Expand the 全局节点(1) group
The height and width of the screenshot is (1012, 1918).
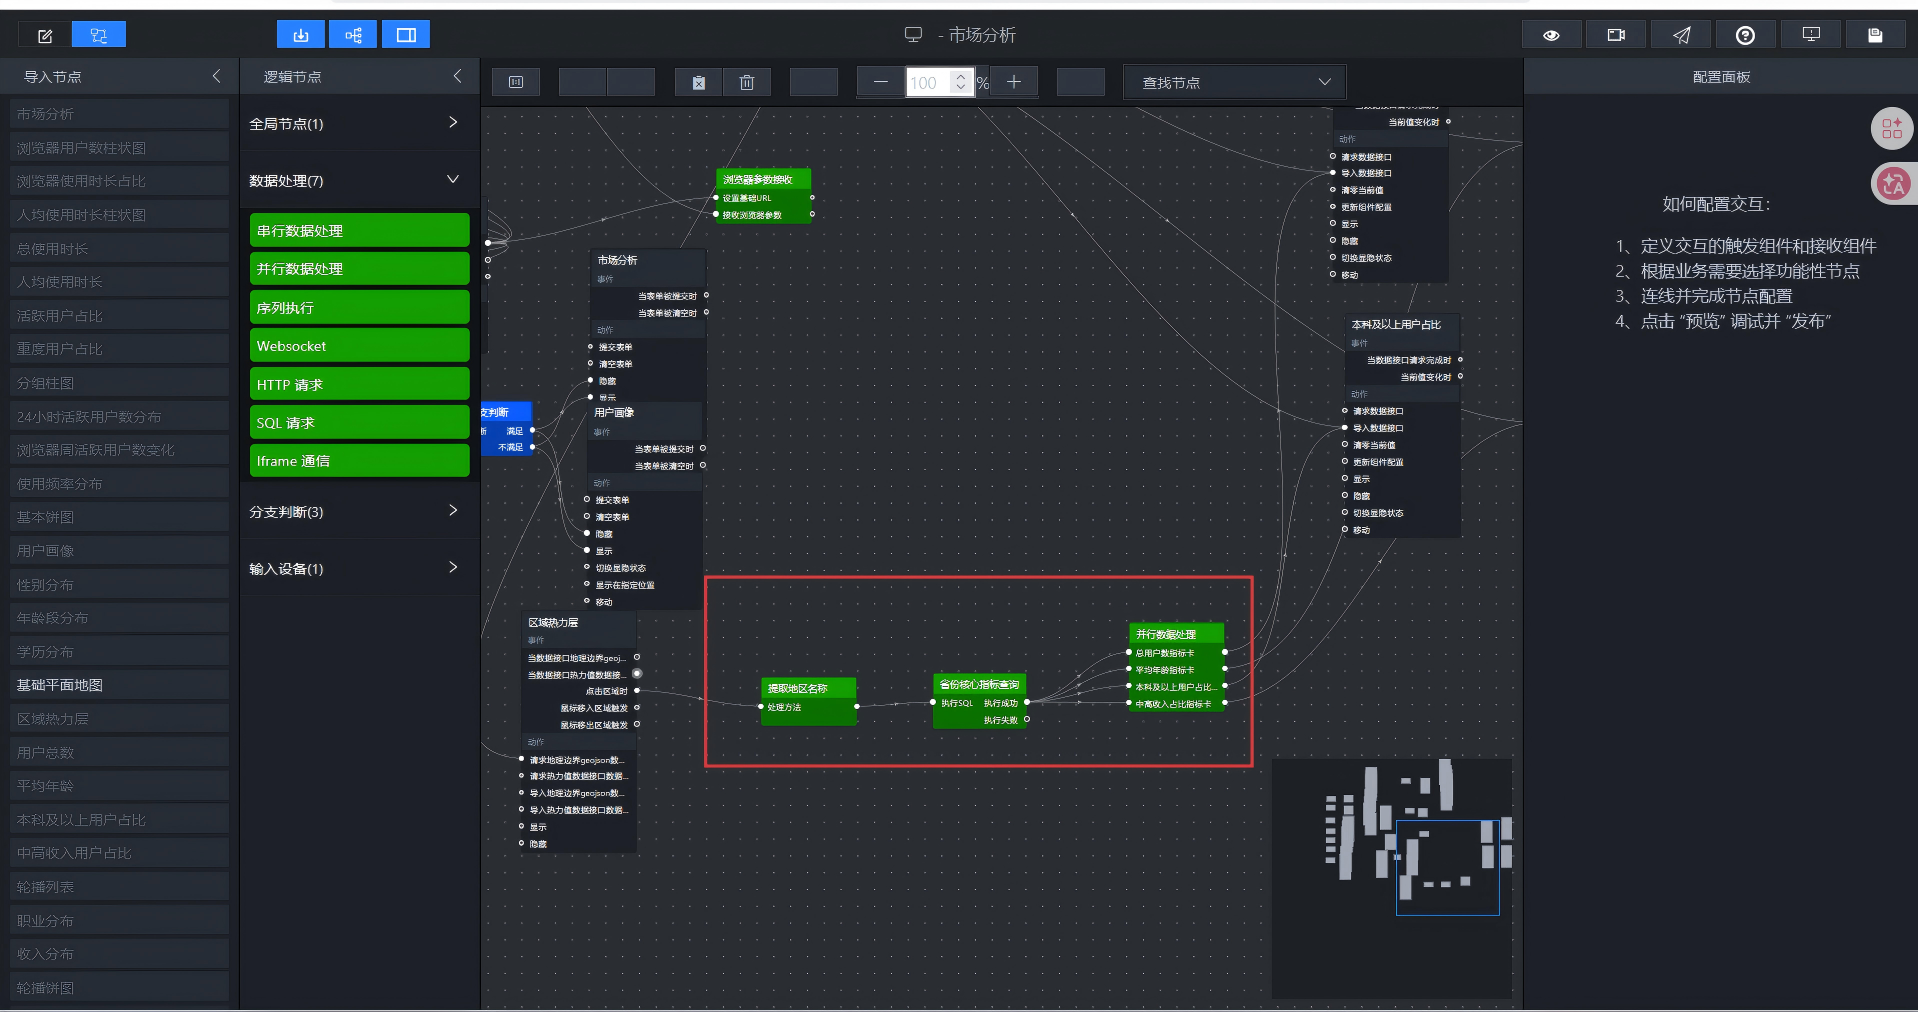(359, 123)
